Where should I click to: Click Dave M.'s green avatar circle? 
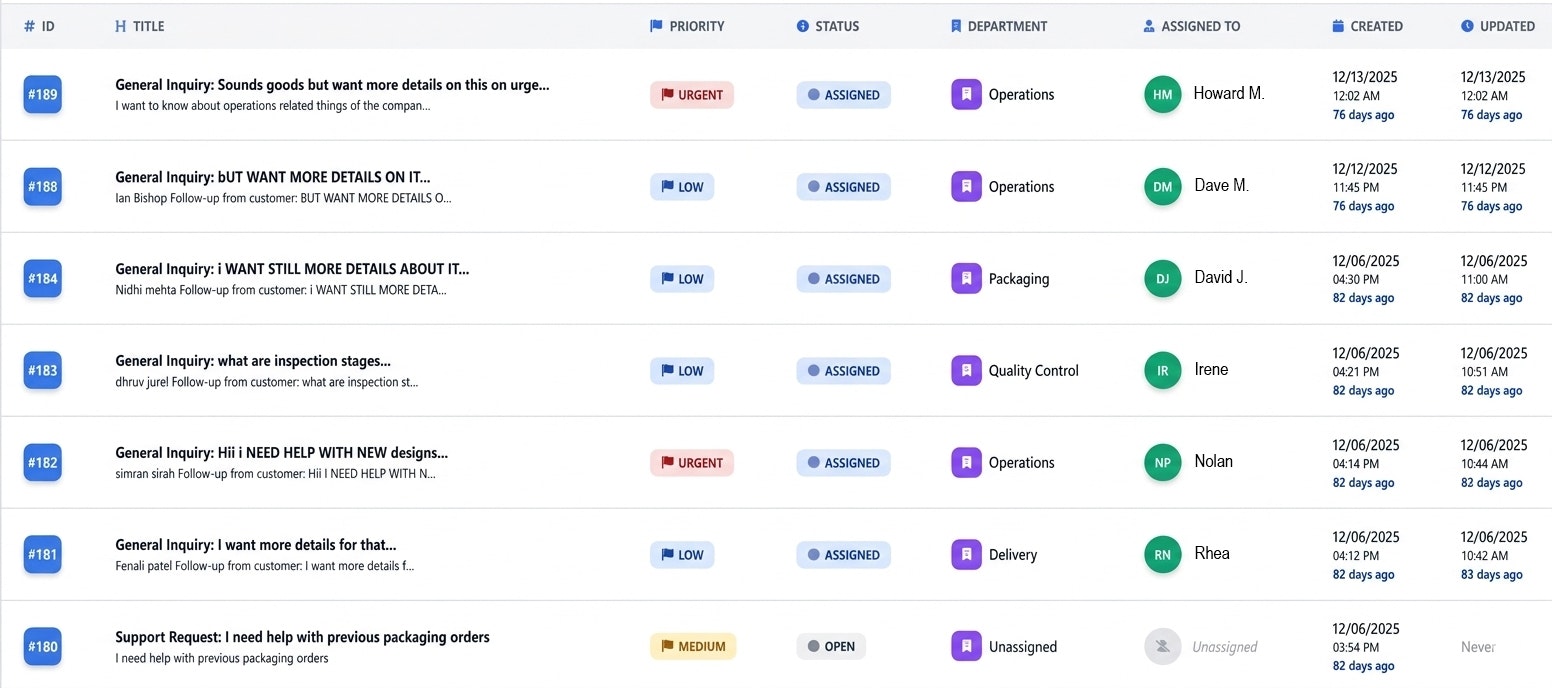(x=1162, y=186)
